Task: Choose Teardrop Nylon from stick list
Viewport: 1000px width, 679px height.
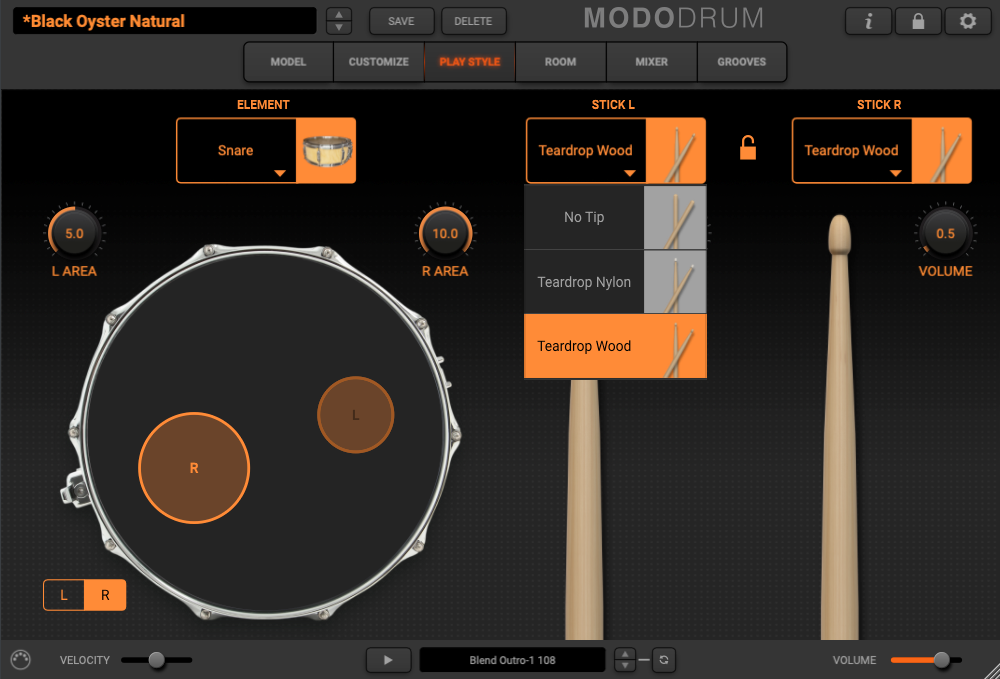Action: (615, 282)
